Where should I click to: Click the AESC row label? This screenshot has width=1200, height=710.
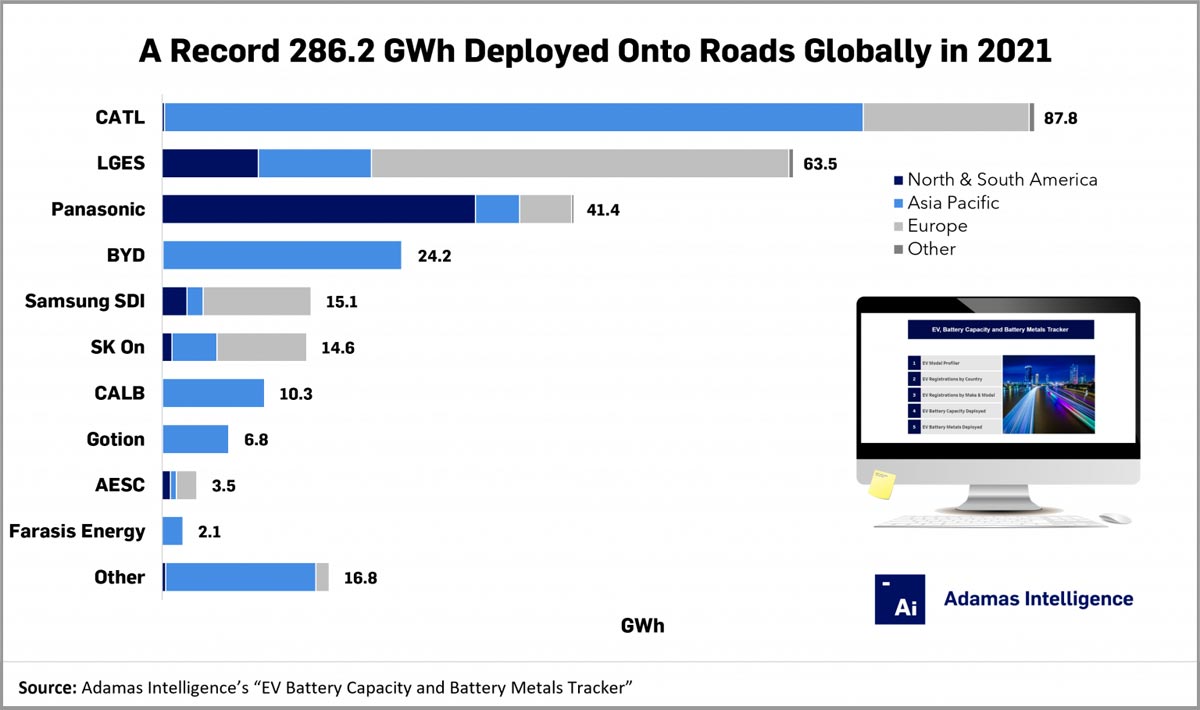(120, 485)
